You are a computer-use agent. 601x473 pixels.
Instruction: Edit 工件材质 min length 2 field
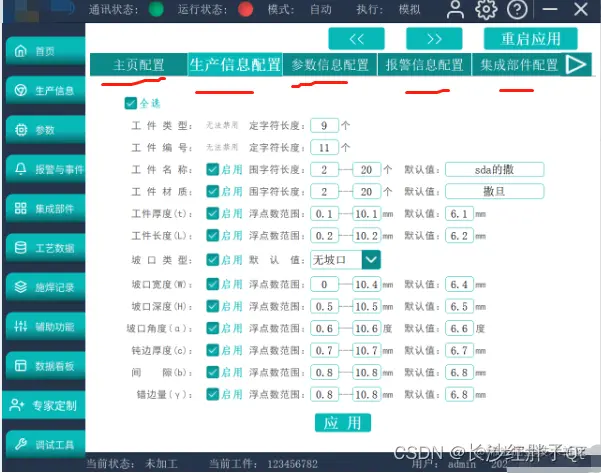coord(324,191)
